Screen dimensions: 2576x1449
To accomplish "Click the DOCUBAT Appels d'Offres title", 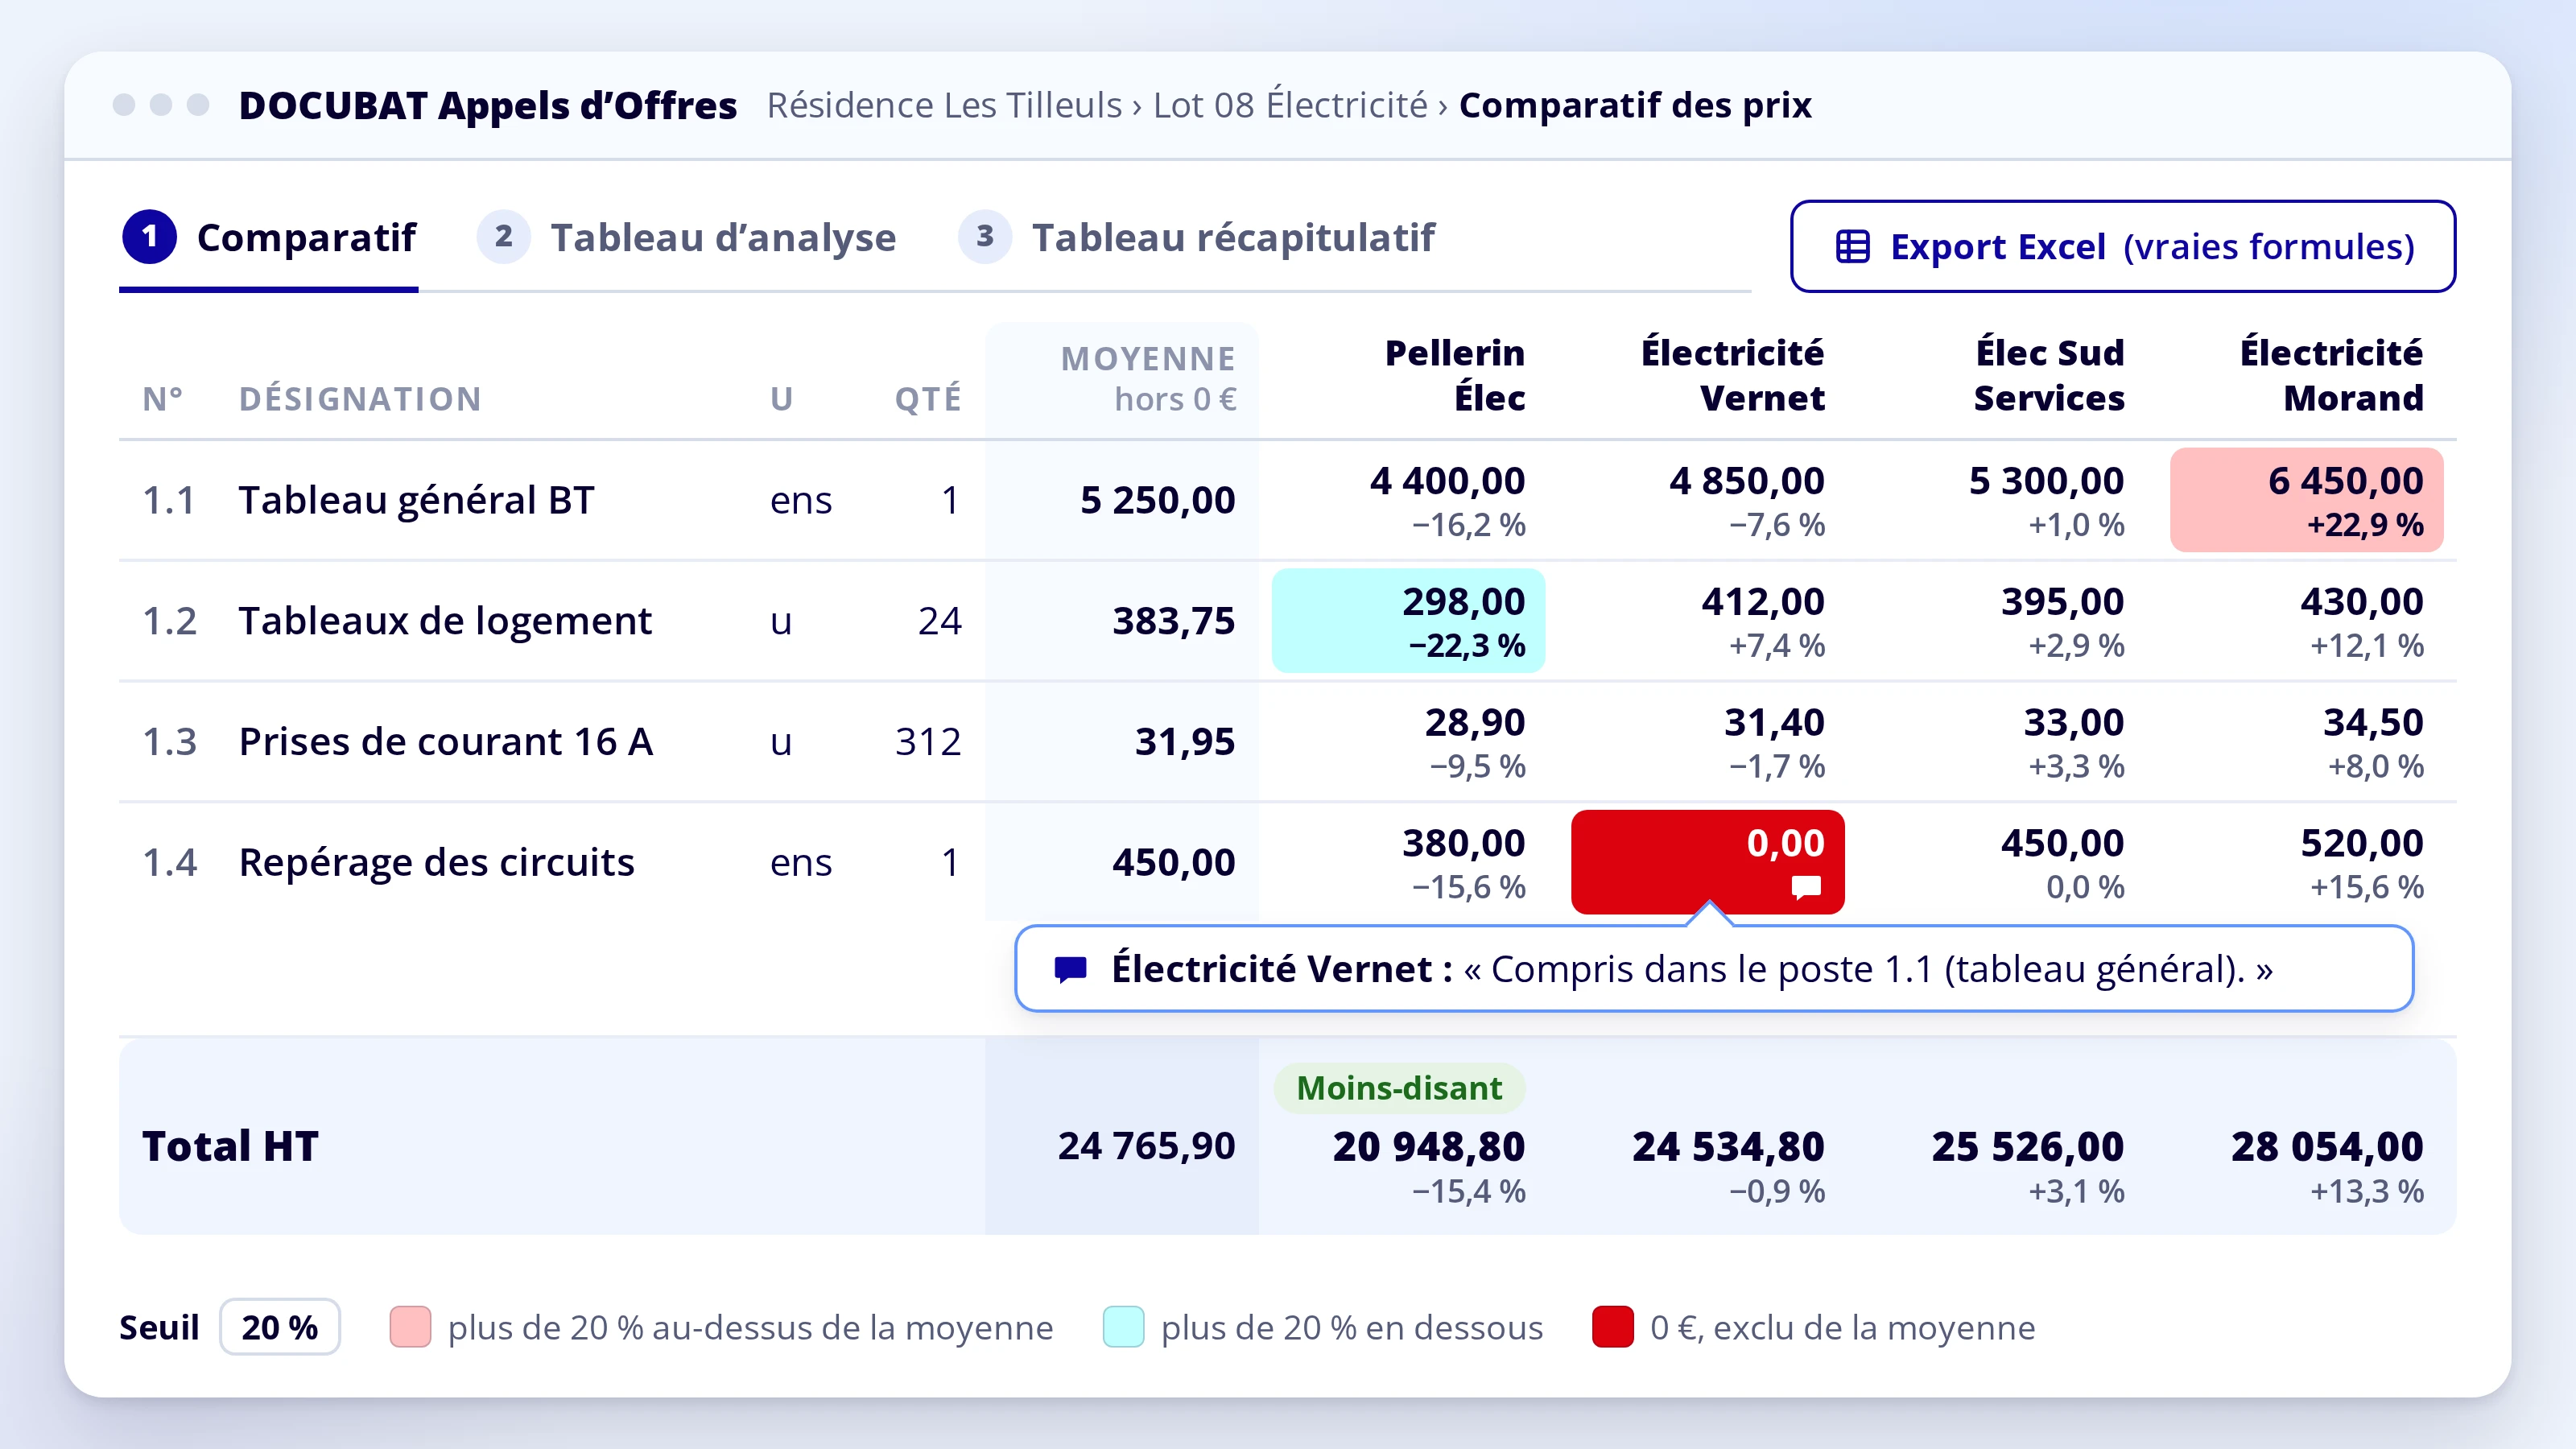I will pyautogui.click(x=488, y=105).
